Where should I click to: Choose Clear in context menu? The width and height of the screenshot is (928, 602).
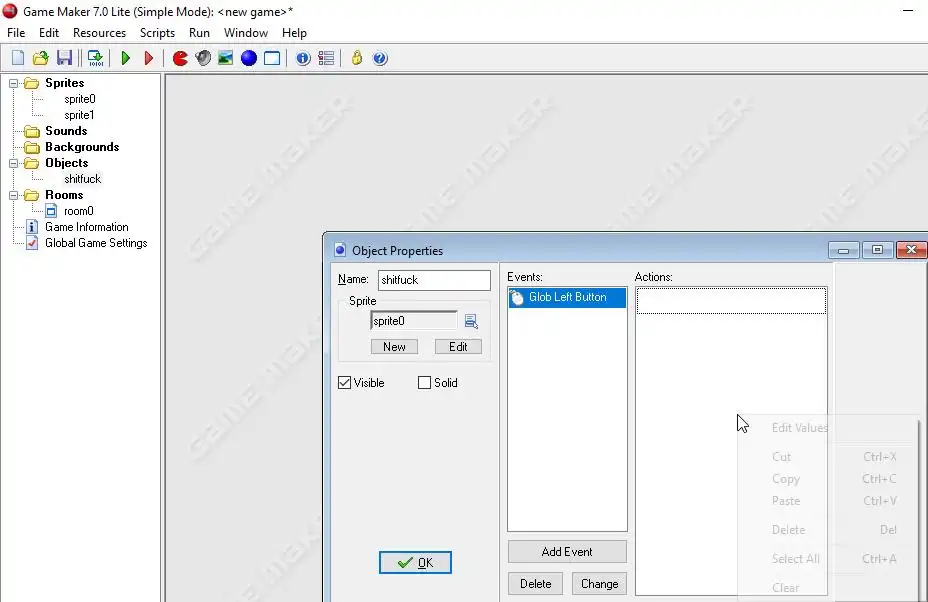pos(829,588)
